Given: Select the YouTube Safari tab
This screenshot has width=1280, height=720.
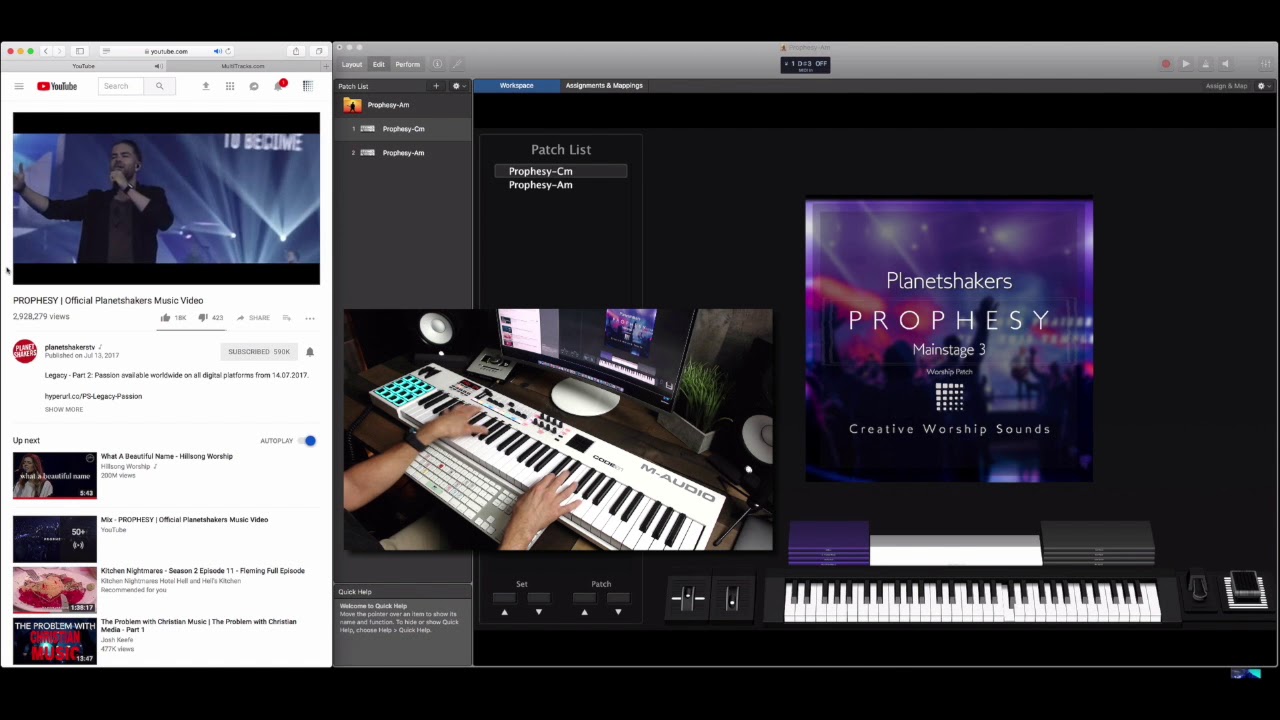Looking at the screenshot, I should pyautogui.click(x=84, y=66).
